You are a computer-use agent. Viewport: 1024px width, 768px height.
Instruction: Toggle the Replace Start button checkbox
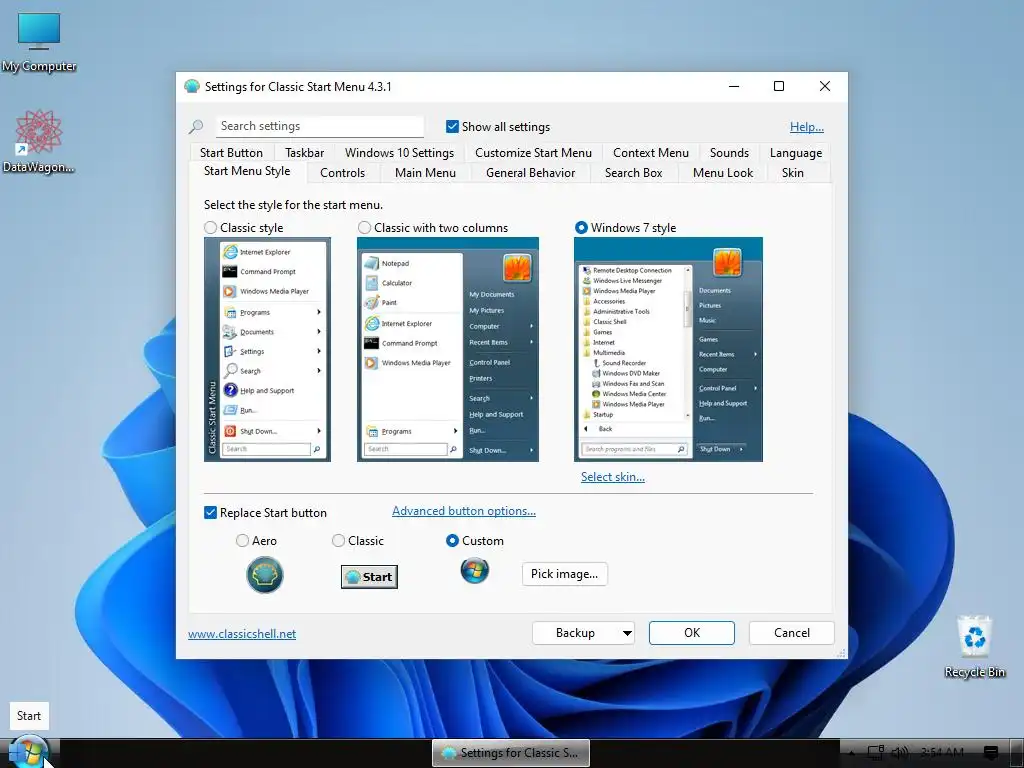(210, 513)
